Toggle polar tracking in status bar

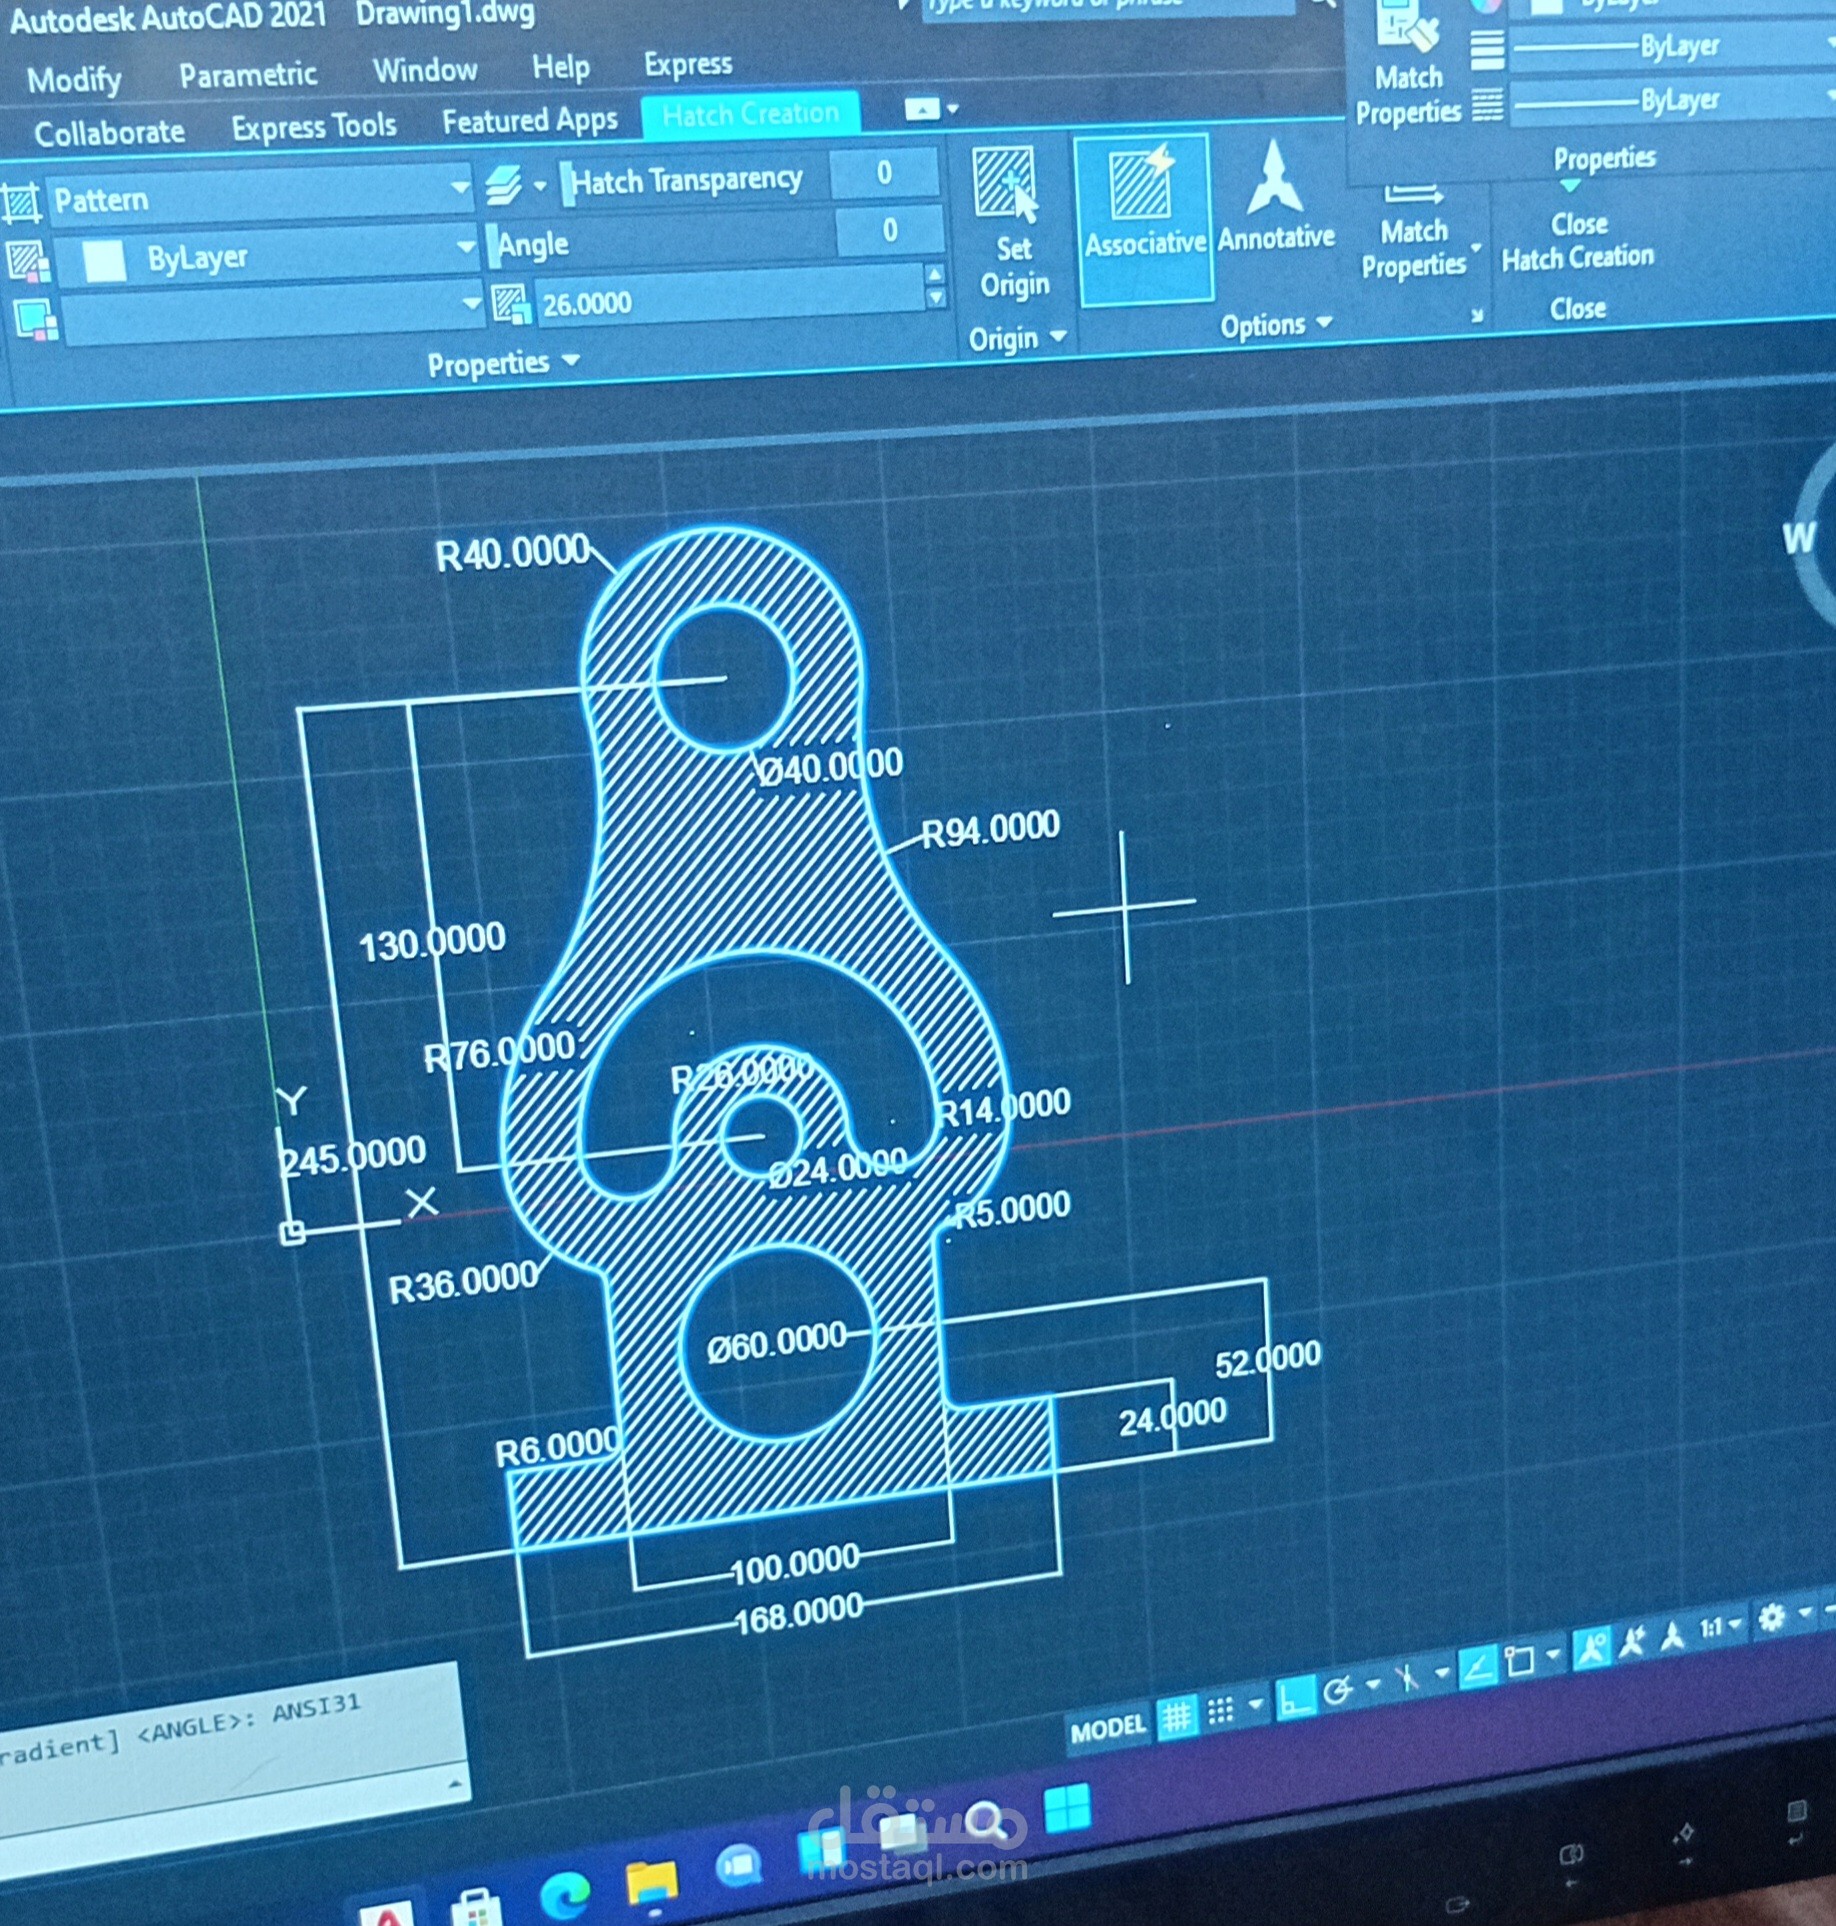point(1337,1692)
